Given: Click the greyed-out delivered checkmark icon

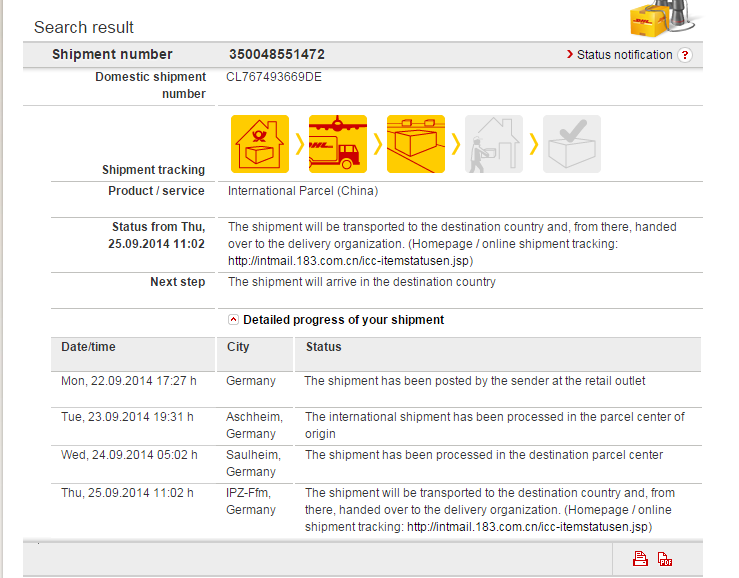Looking at the screenshot, I should 572,144.
